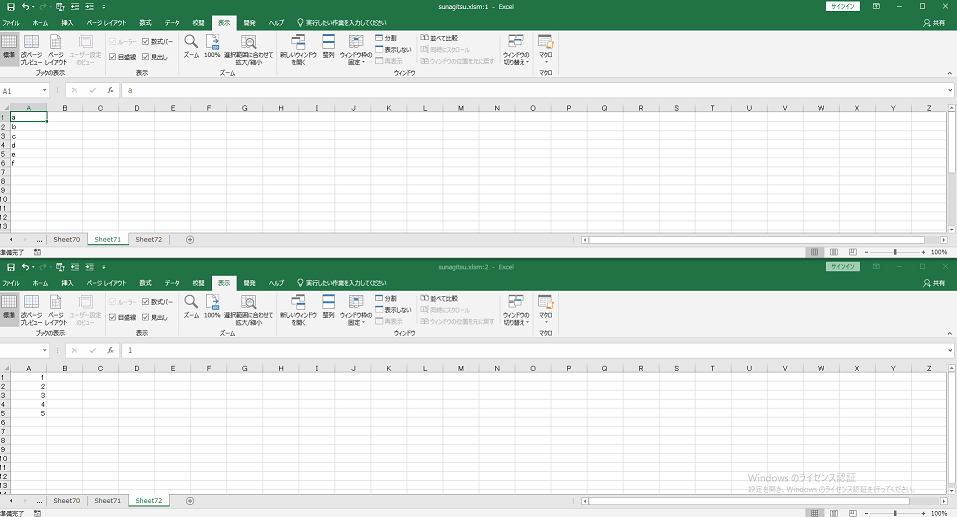This screenshot has width=957, height=517.
Task: Click Undo arrow in top window quick access
Action: pyautogui.click(x=25, y=7)
